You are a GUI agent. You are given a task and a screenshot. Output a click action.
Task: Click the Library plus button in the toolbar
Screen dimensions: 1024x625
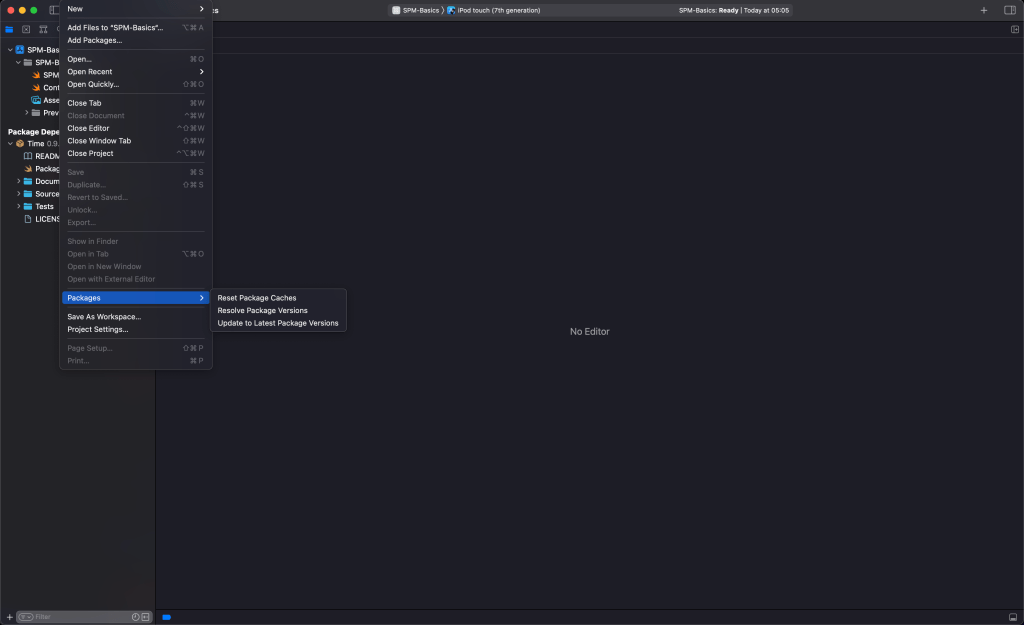984,10
